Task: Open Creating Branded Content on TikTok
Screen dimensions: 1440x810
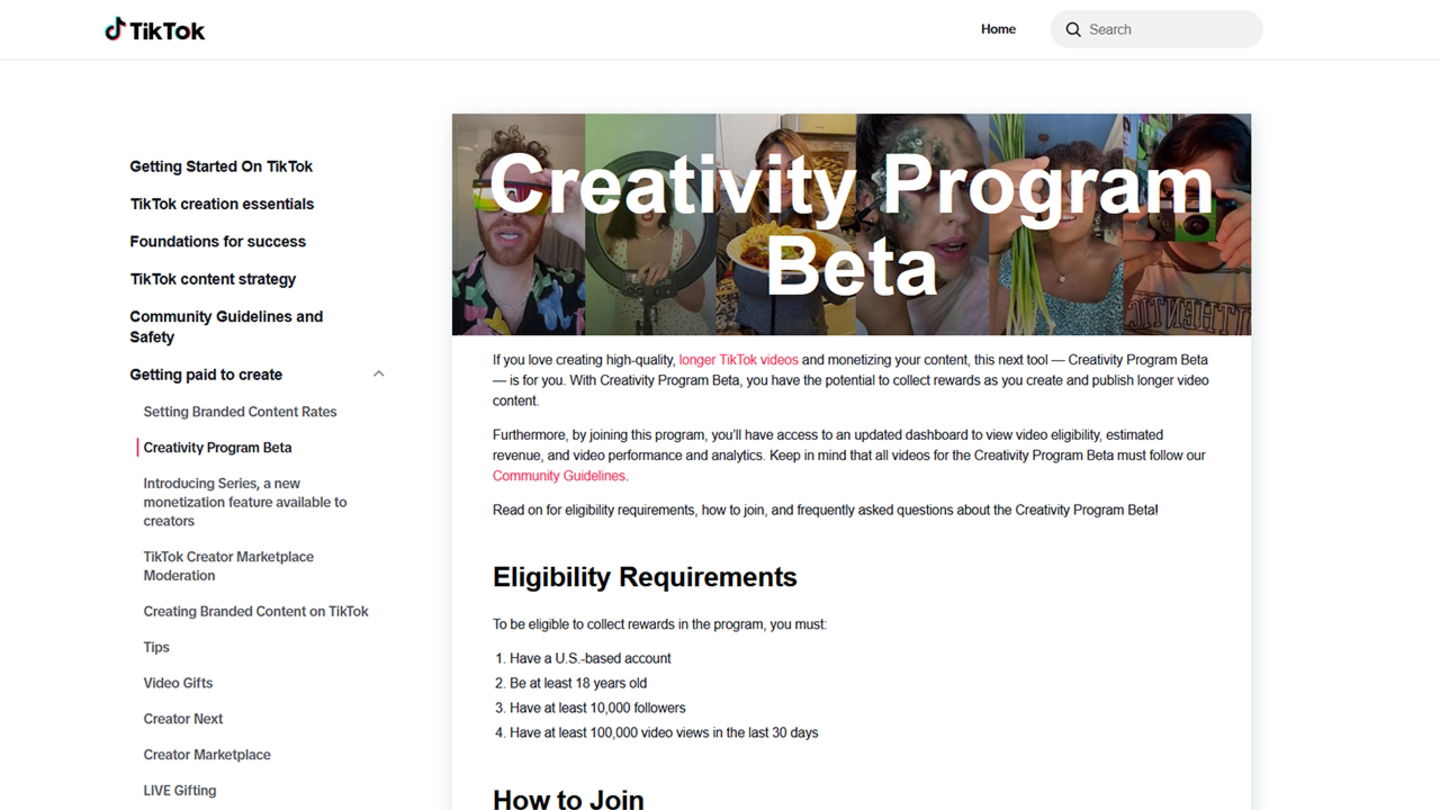Action: pos(256,611)
